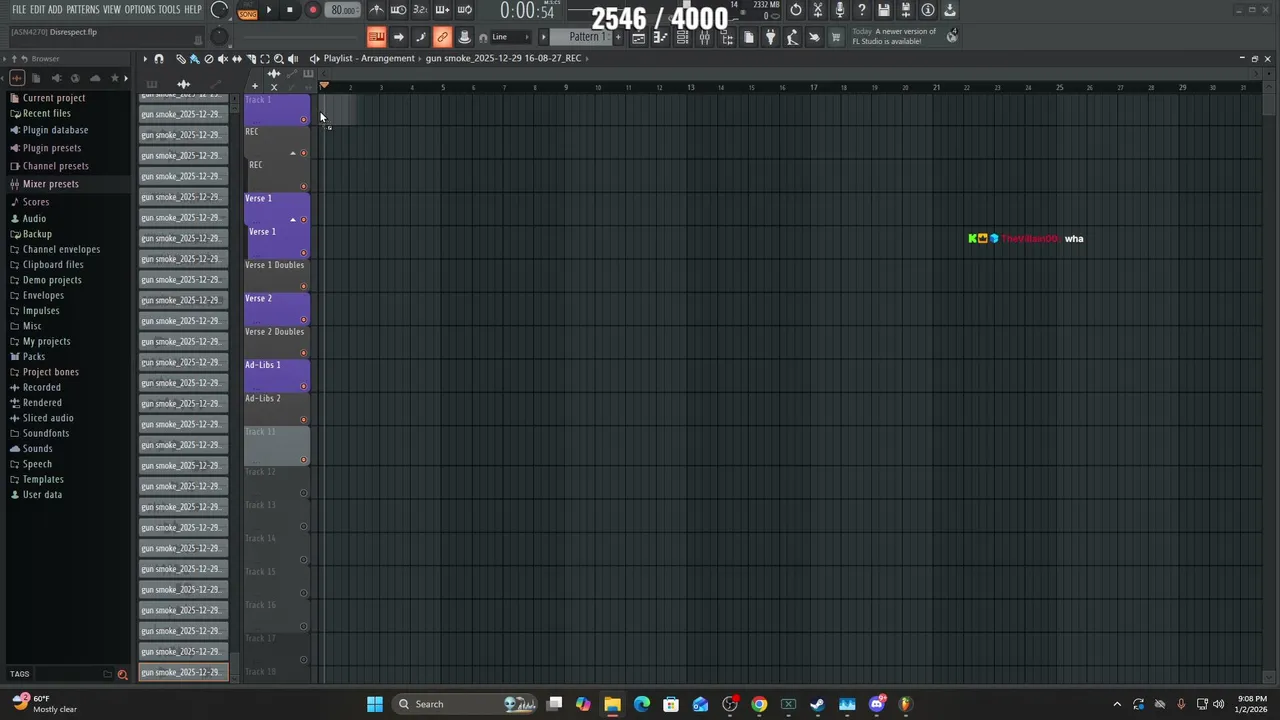Image resolution: width=1280 pixels, height=720 pixels.
Task: Click the project info icon
Action: (928, 10)
